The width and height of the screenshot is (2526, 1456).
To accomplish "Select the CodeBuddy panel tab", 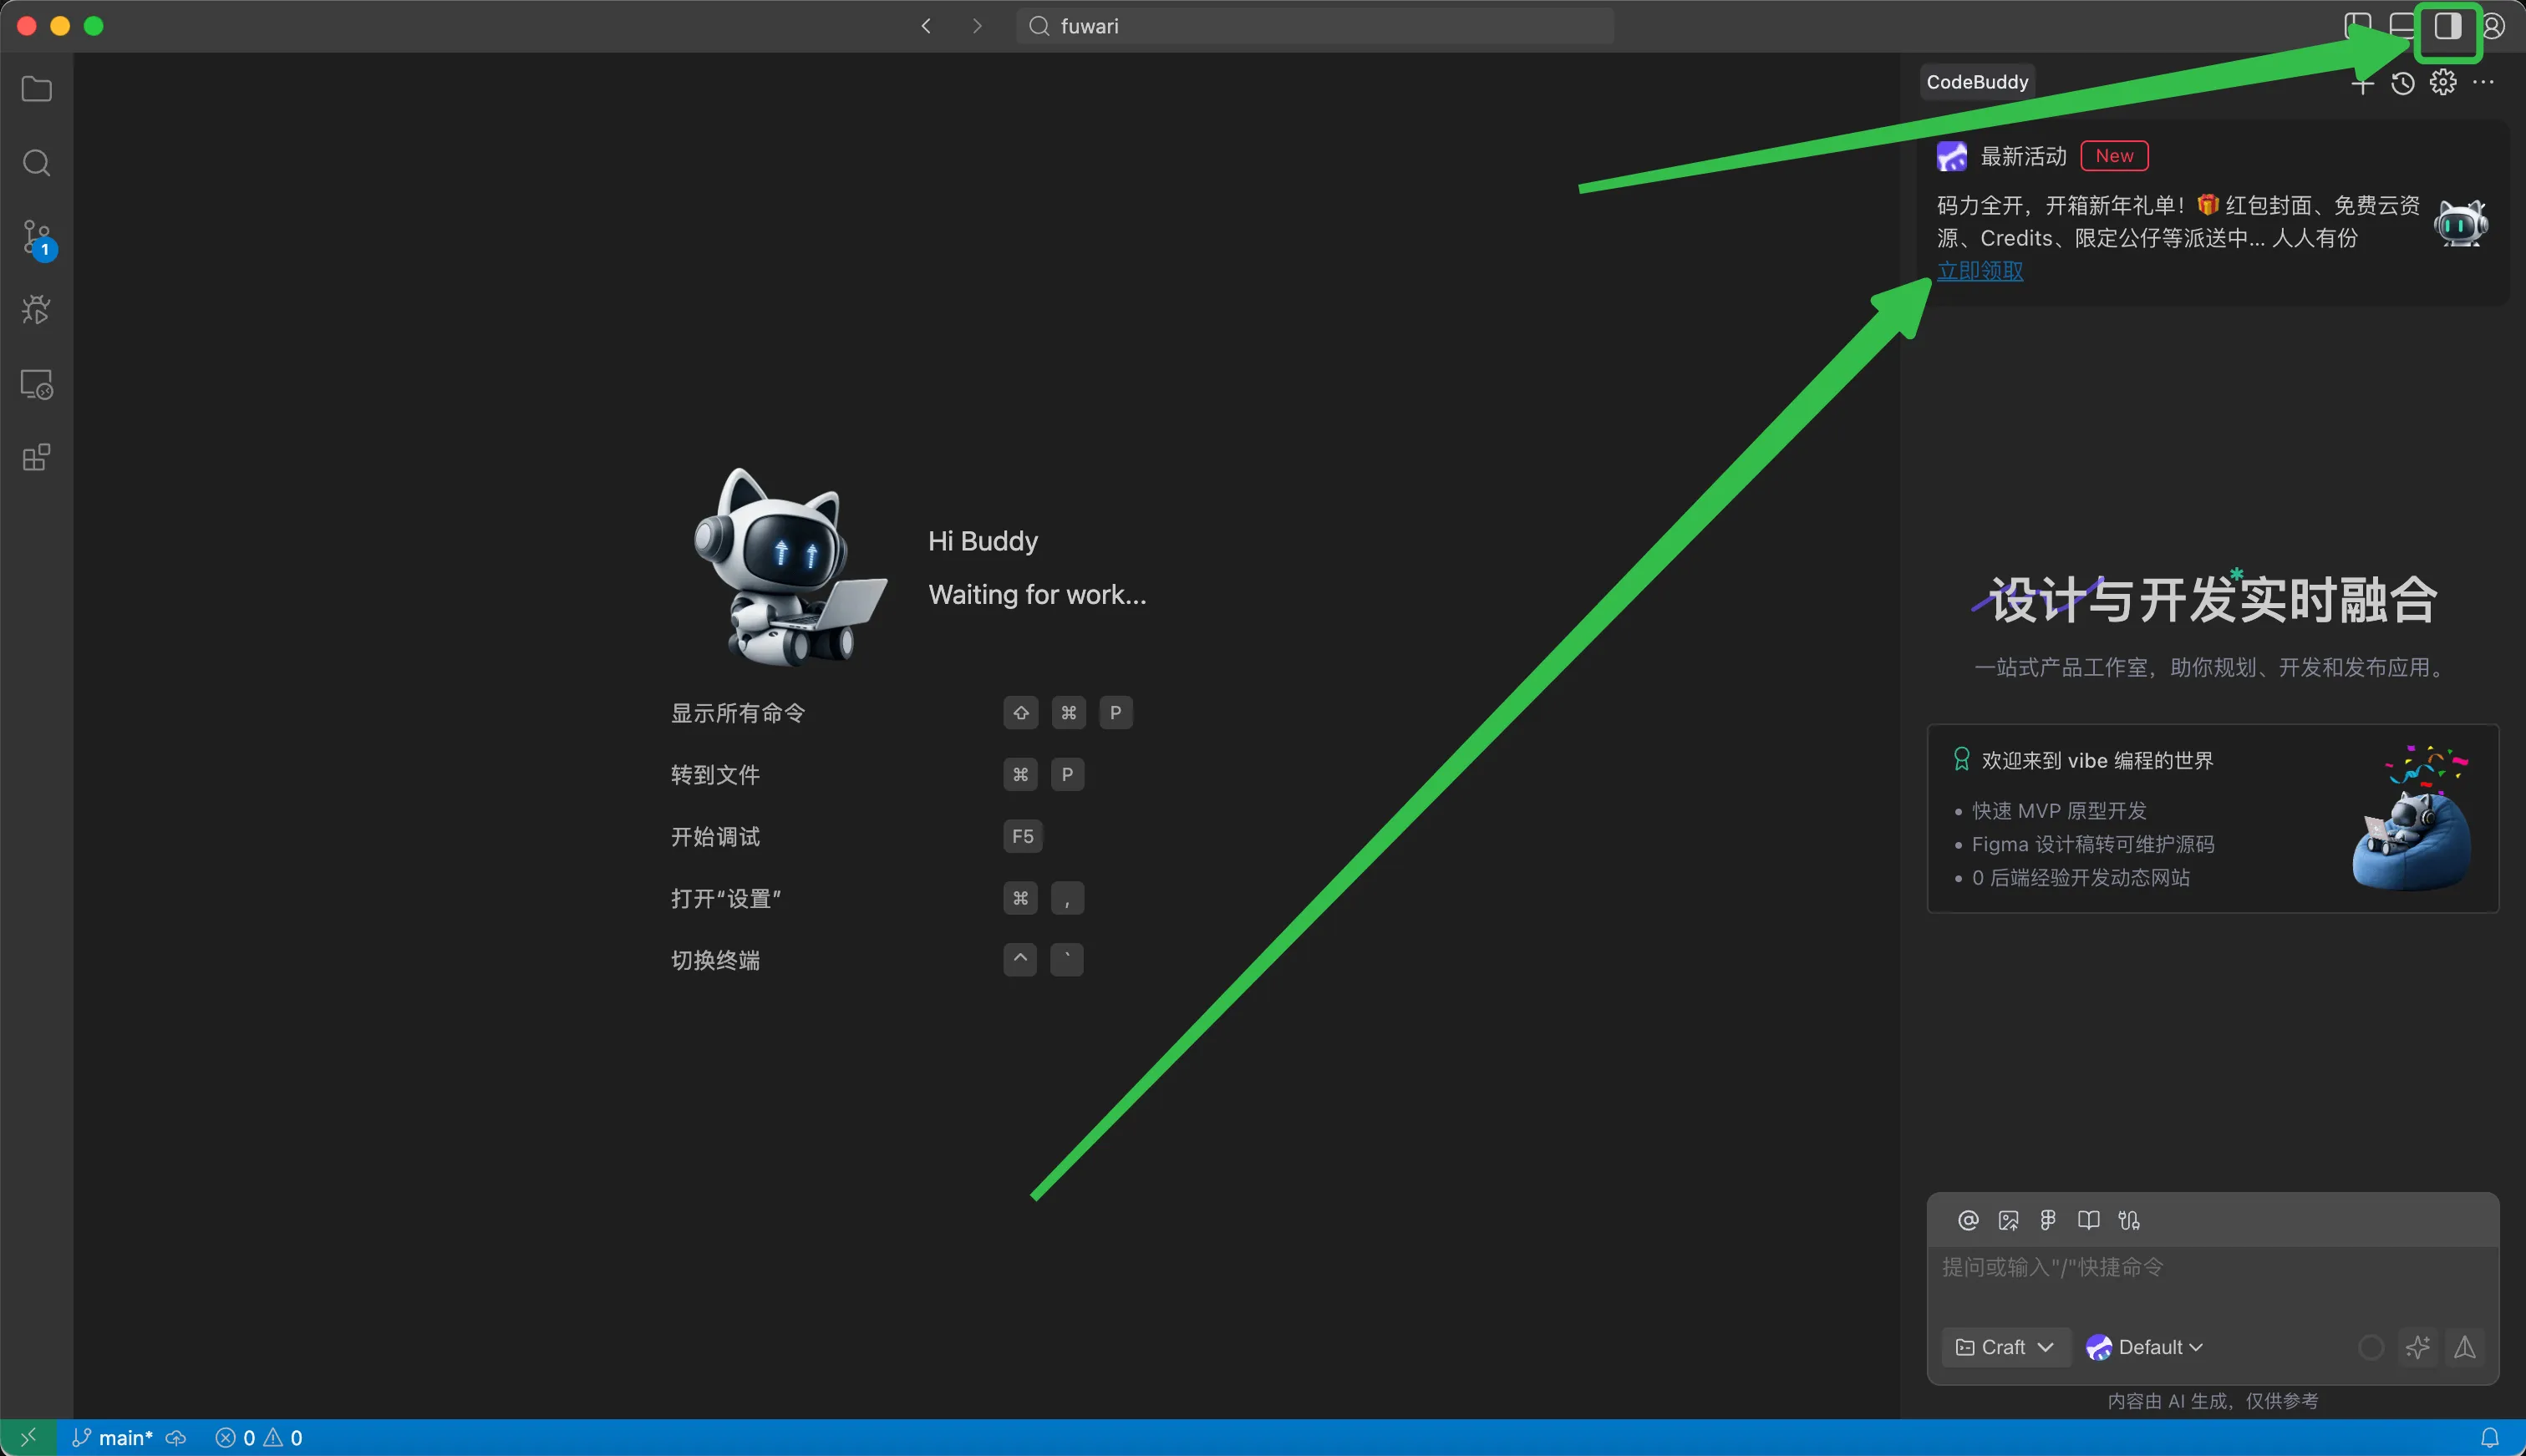I will pos(1977,82).
